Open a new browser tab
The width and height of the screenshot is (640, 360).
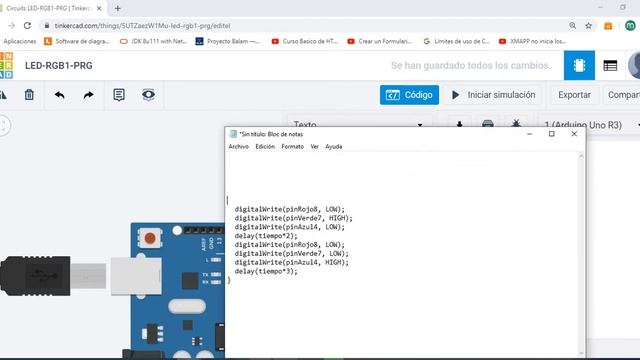coord(118,8)
